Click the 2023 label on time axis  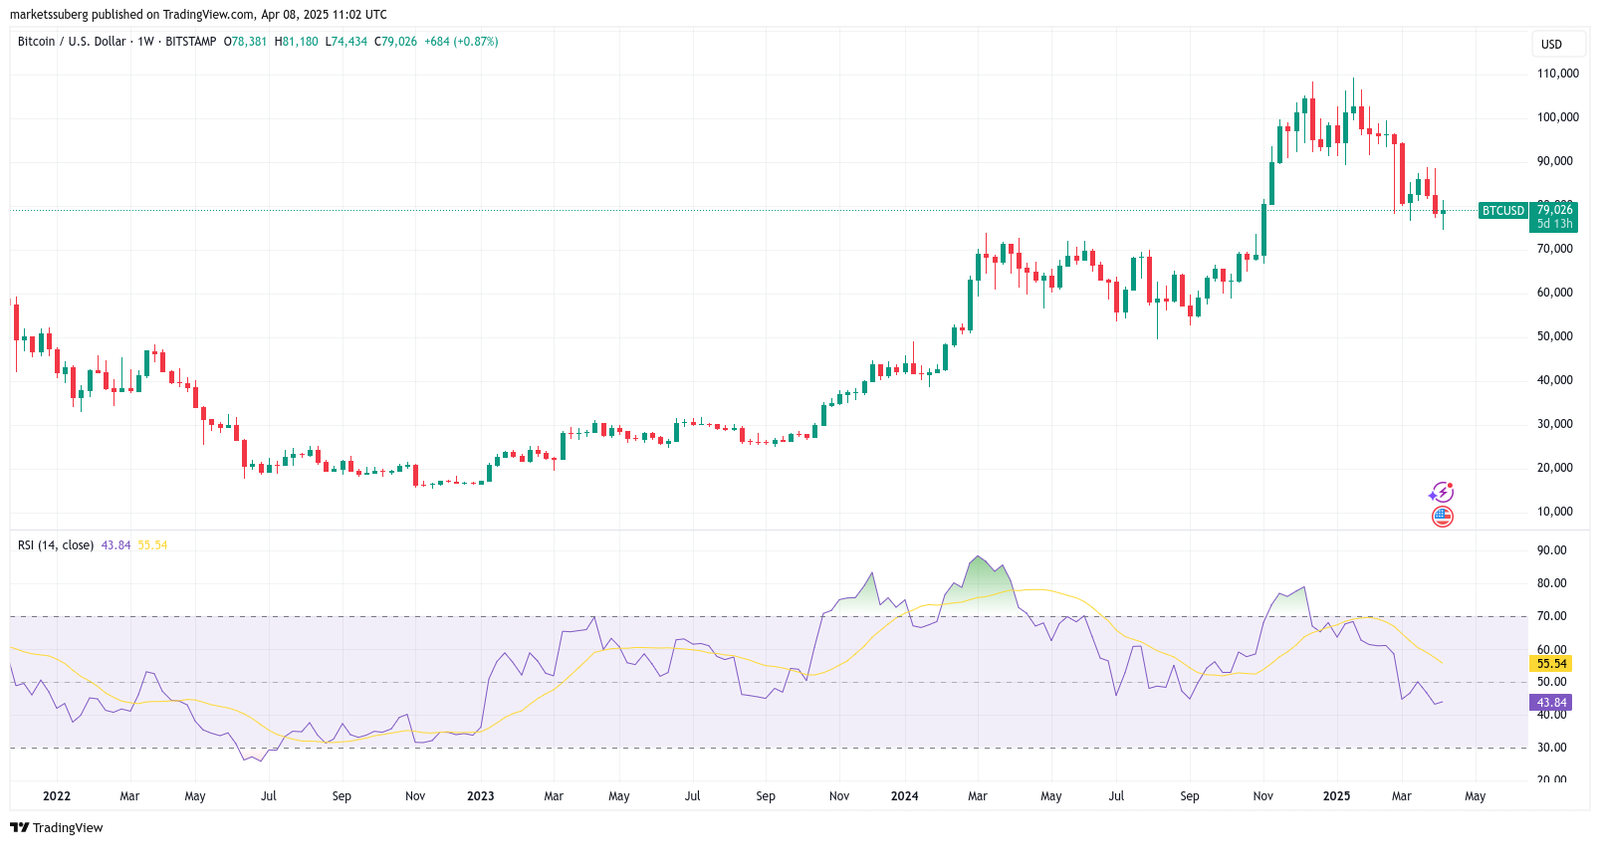[480, 796]
